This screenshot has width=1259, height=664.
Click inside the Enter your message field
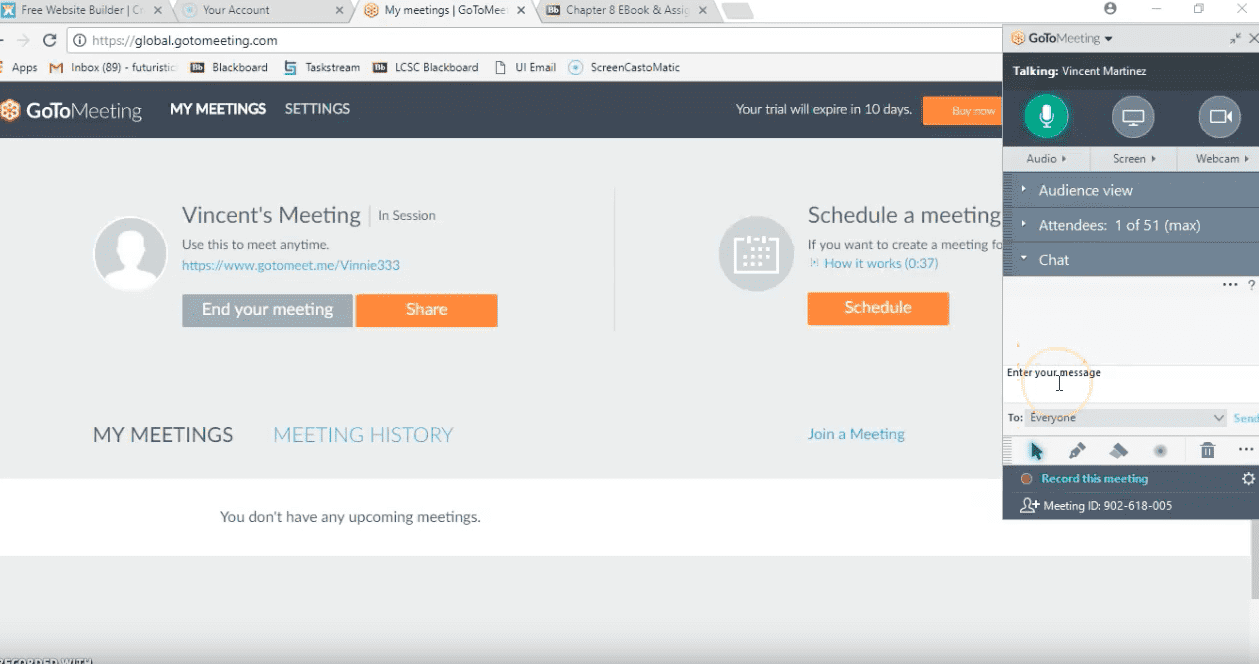[1100, 385]
